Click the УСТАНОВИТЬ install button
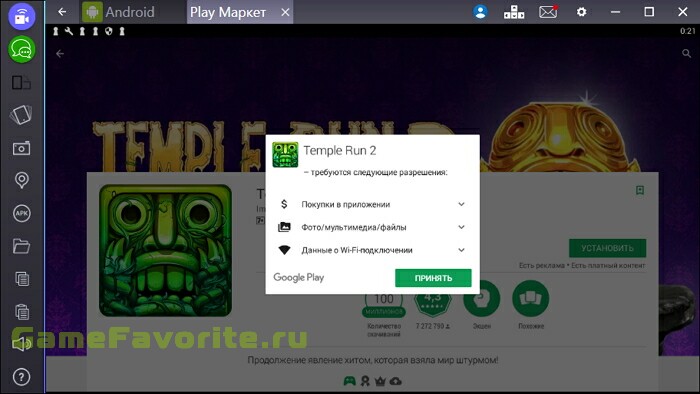Image resolution: width=700 pixels, height=394 pixels. tap(607, 248)
